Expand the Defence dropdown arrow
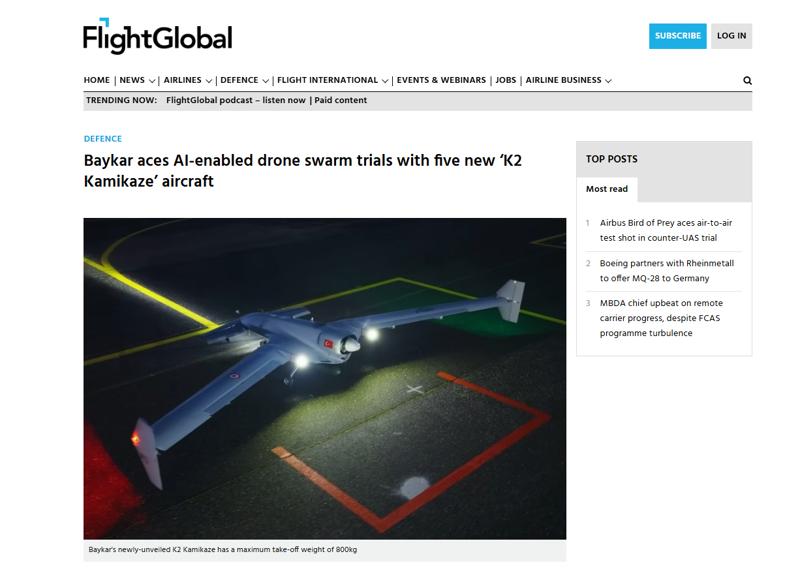This screenshot has width=800, height=569. (265, 81)
